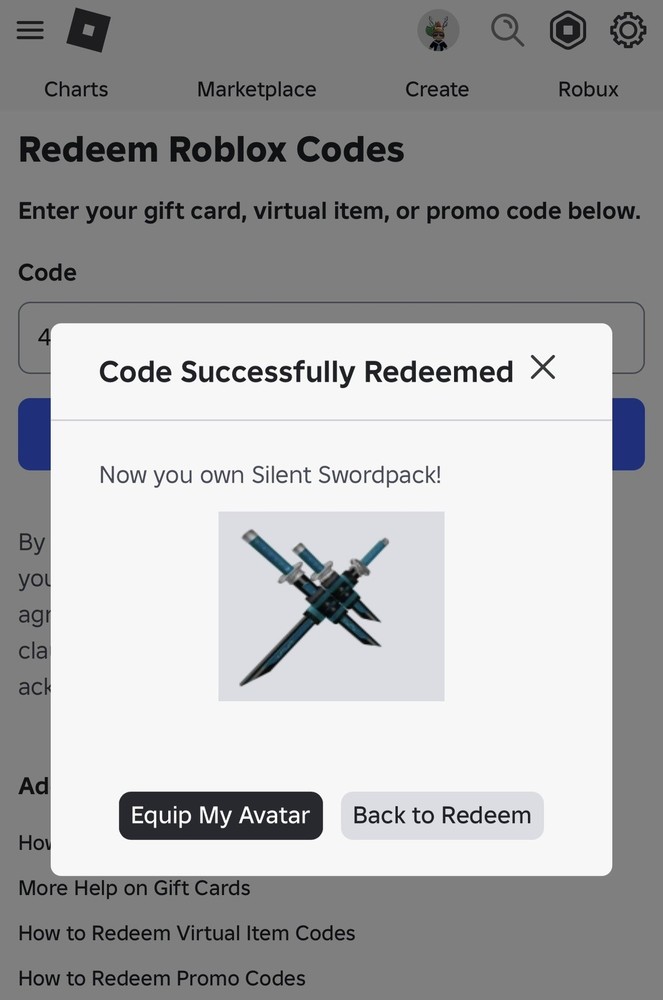The height and width of the screenshot is (1000, 663).
Task: Navigate to the Robux page
Action: pos(588,89)
